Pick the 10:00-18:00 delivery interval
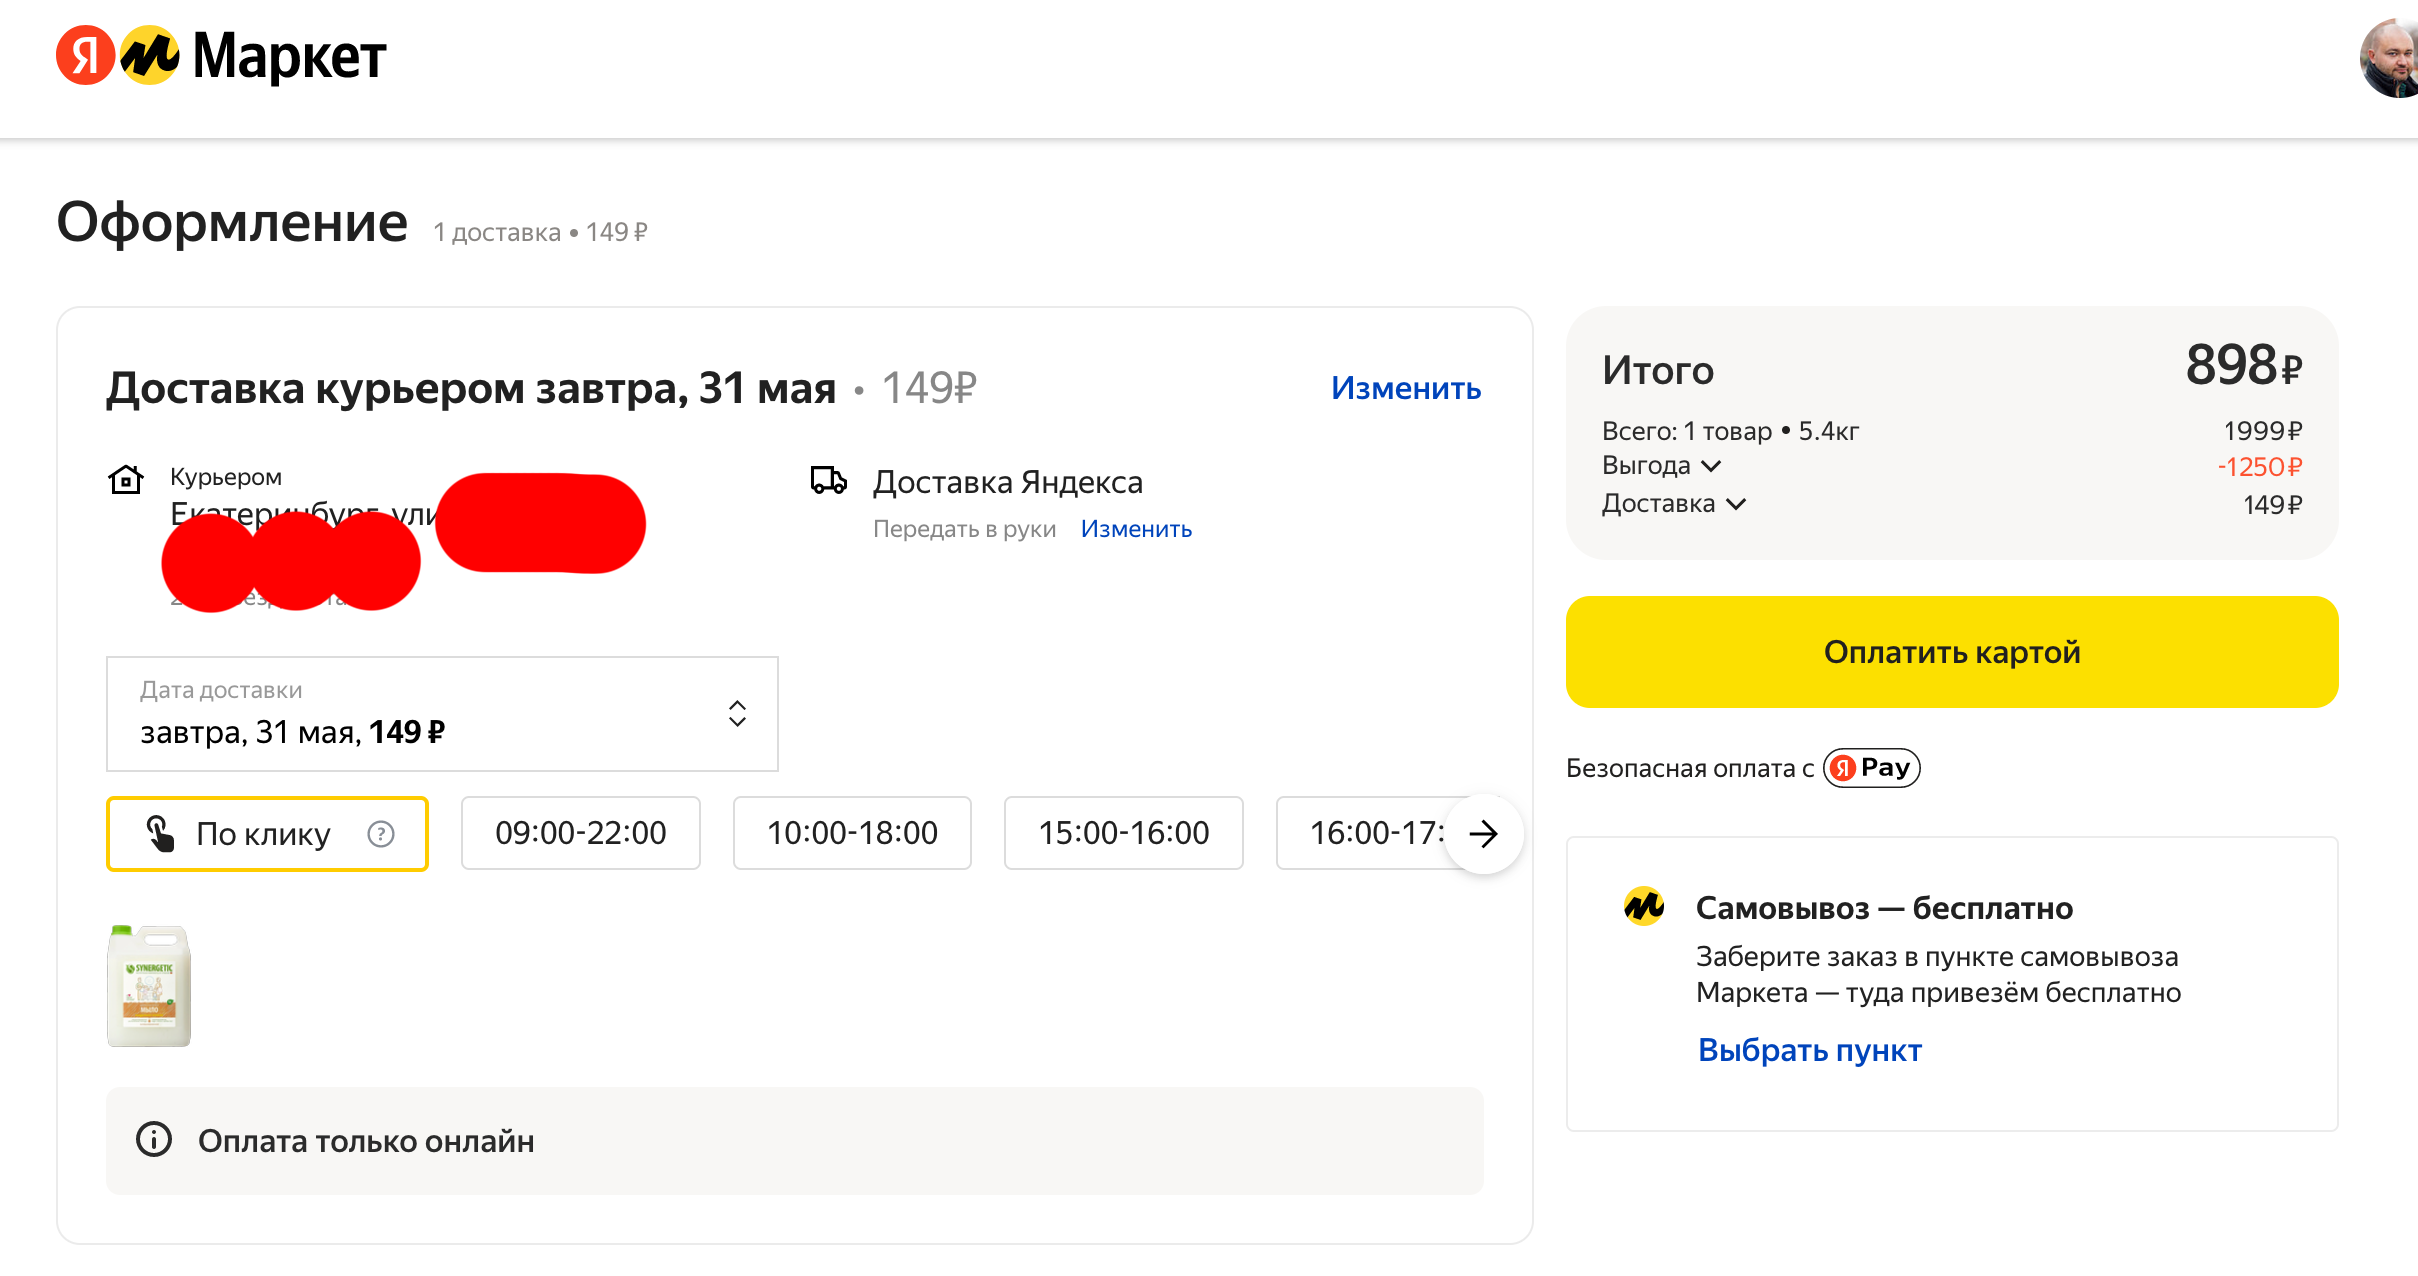Screen dimensions: 2418x1276 pyautogui.click(x=852, y=833)
